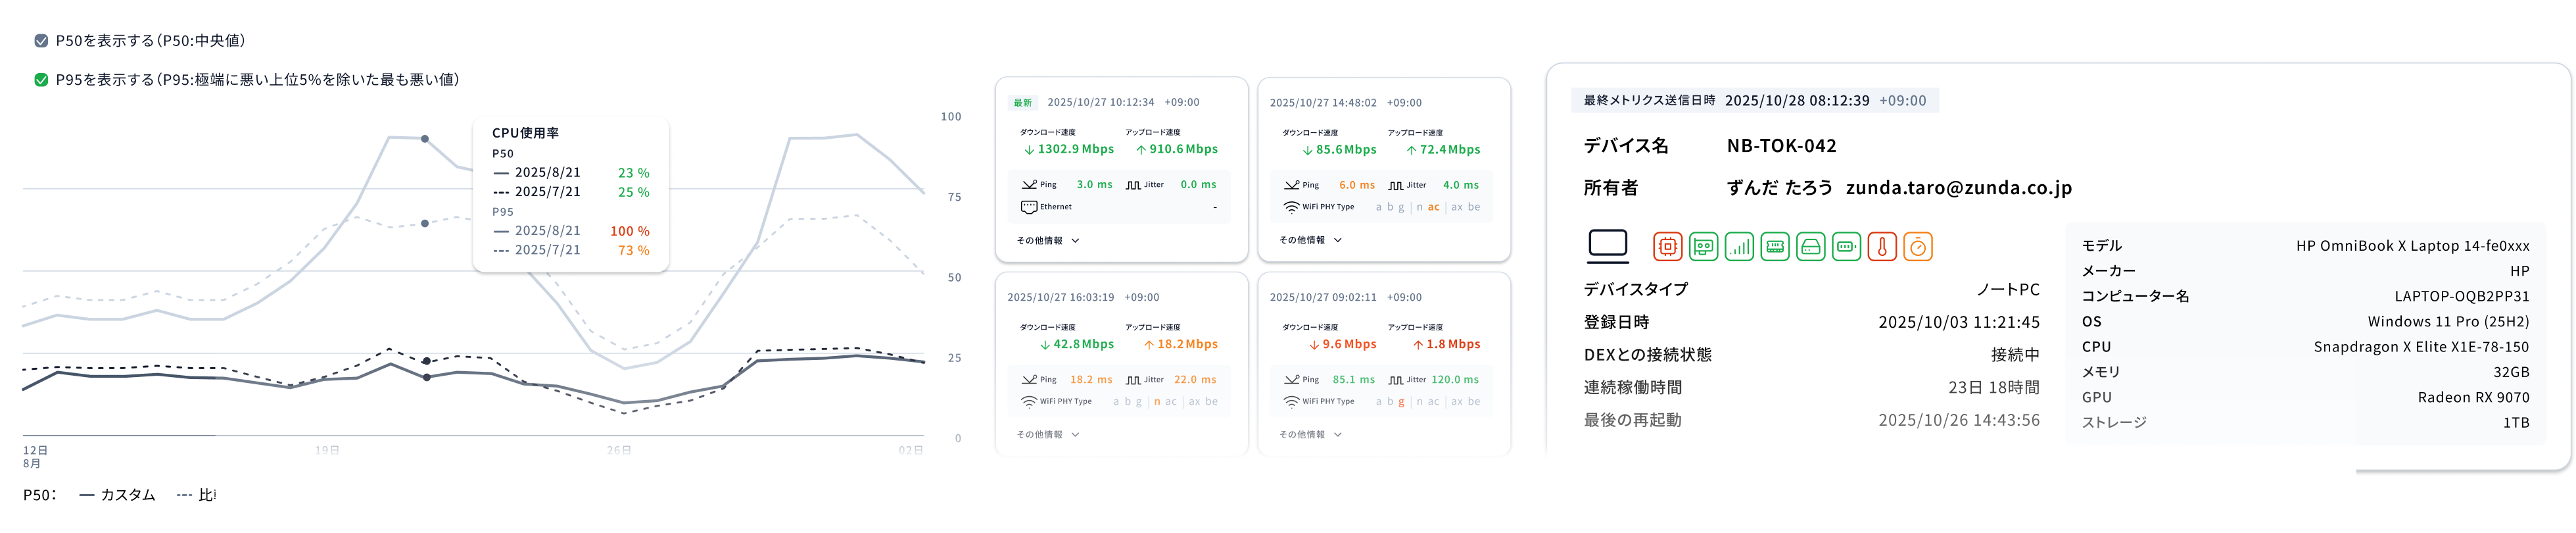The width and height of the screenshot is (2576, 533).
Task: Expand その他情報 on the 10:12:34 speed test
Action: pos(1048,241)
